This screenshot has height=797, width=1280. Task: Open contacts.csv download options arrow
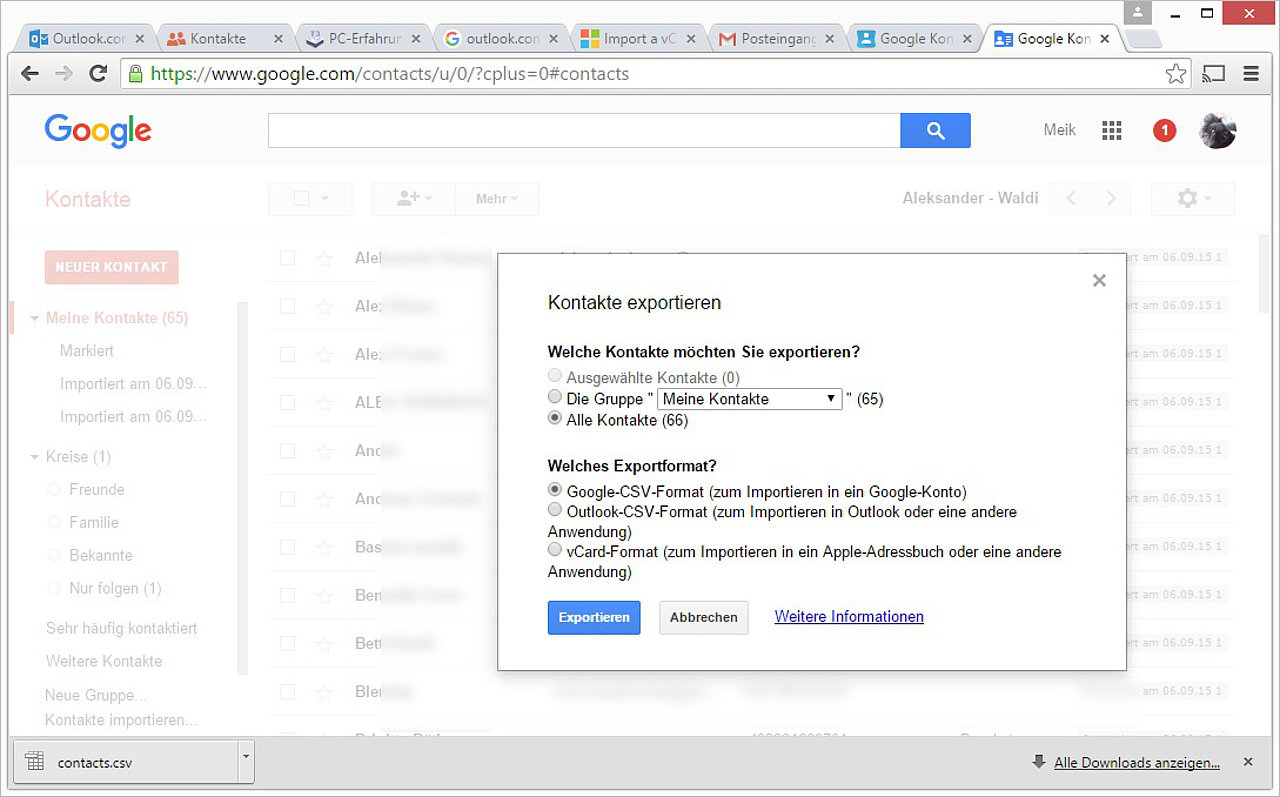pyautogui.click(x=246, y=761)
